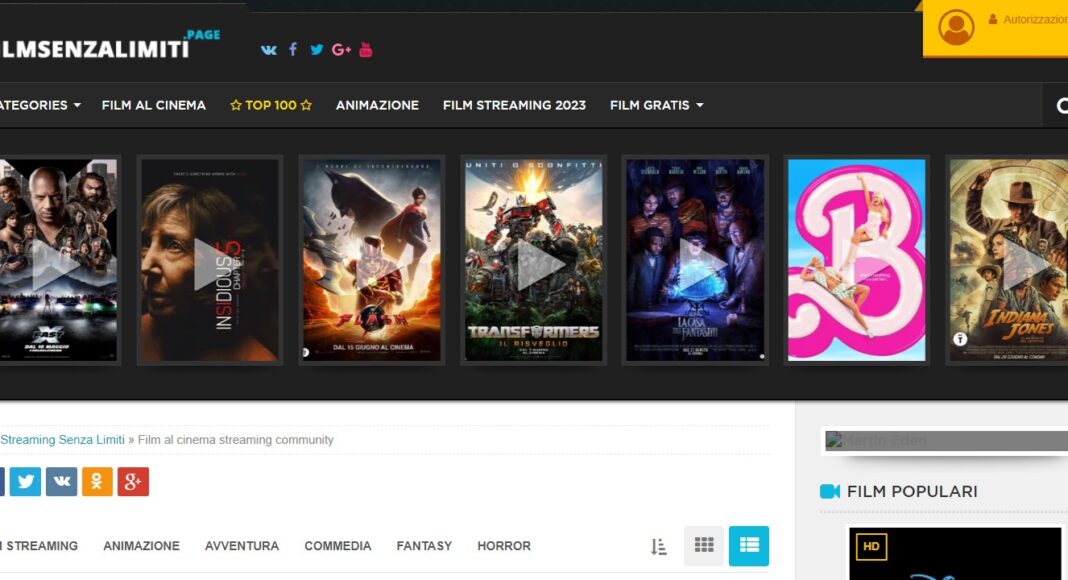
Task: Open the Facebook icon in header
Action: (293, 49)
